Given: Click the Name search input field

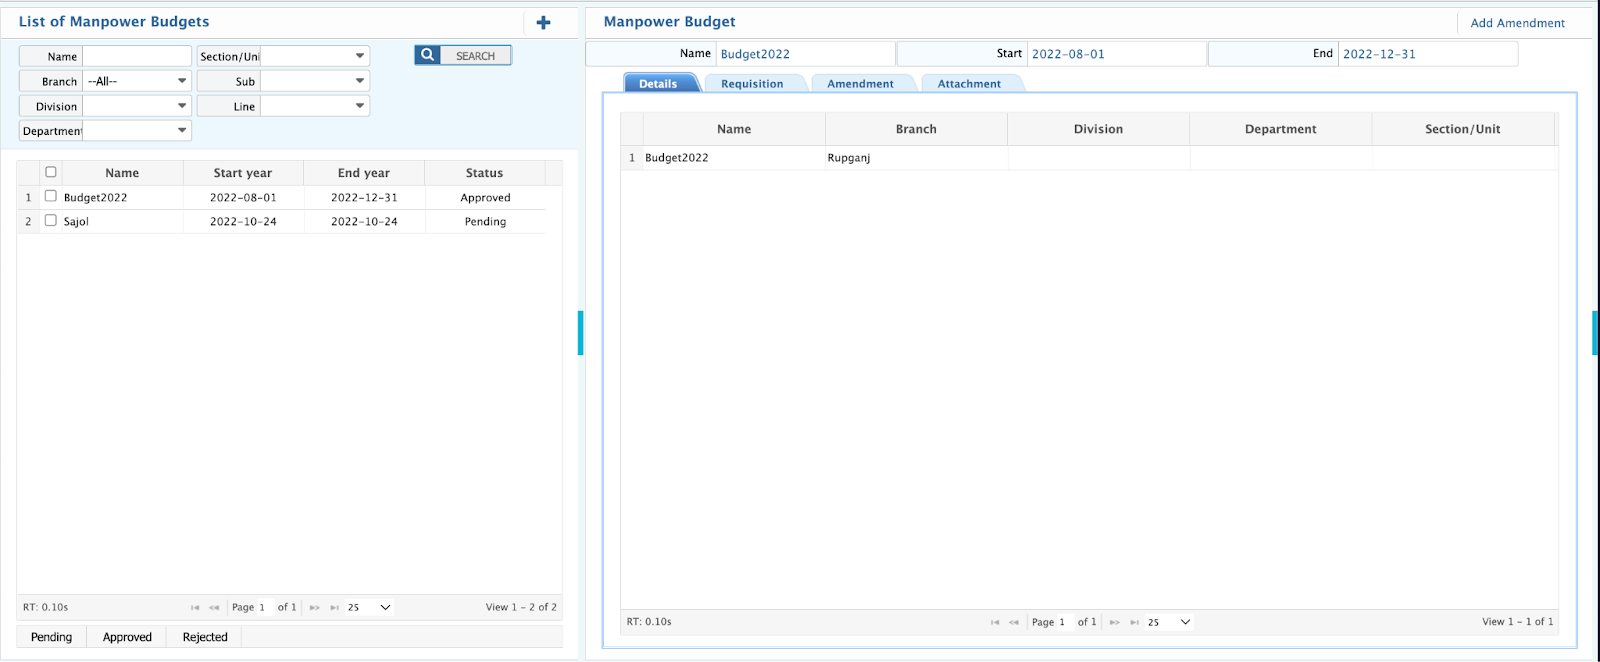Looking at the screenshot, I should click(x=136, y=56).
